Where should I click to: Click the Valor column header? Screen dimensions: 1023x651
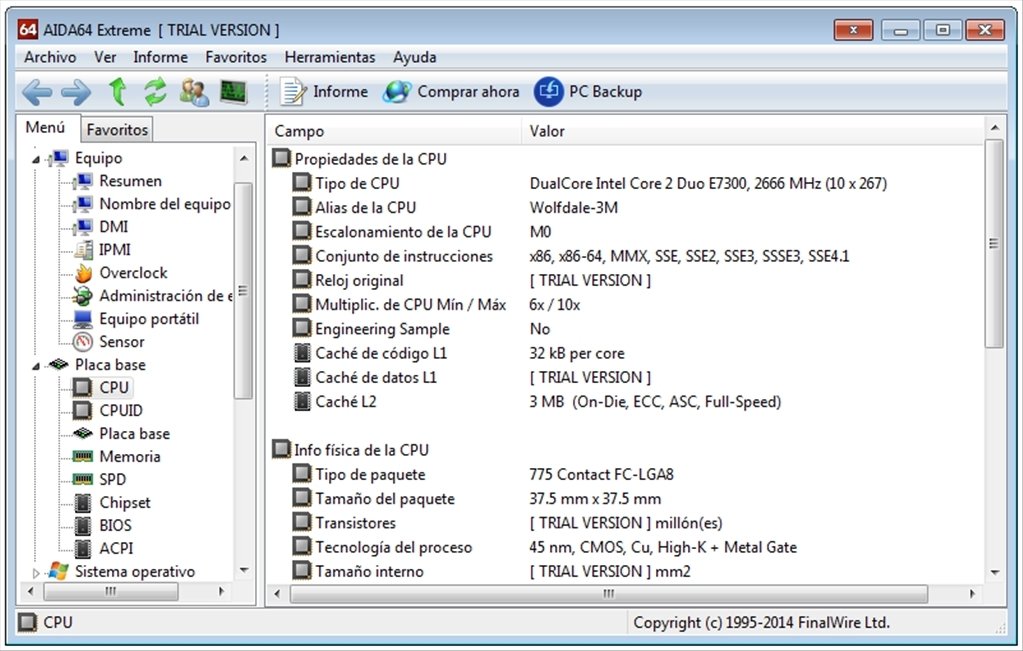point(752,131)
